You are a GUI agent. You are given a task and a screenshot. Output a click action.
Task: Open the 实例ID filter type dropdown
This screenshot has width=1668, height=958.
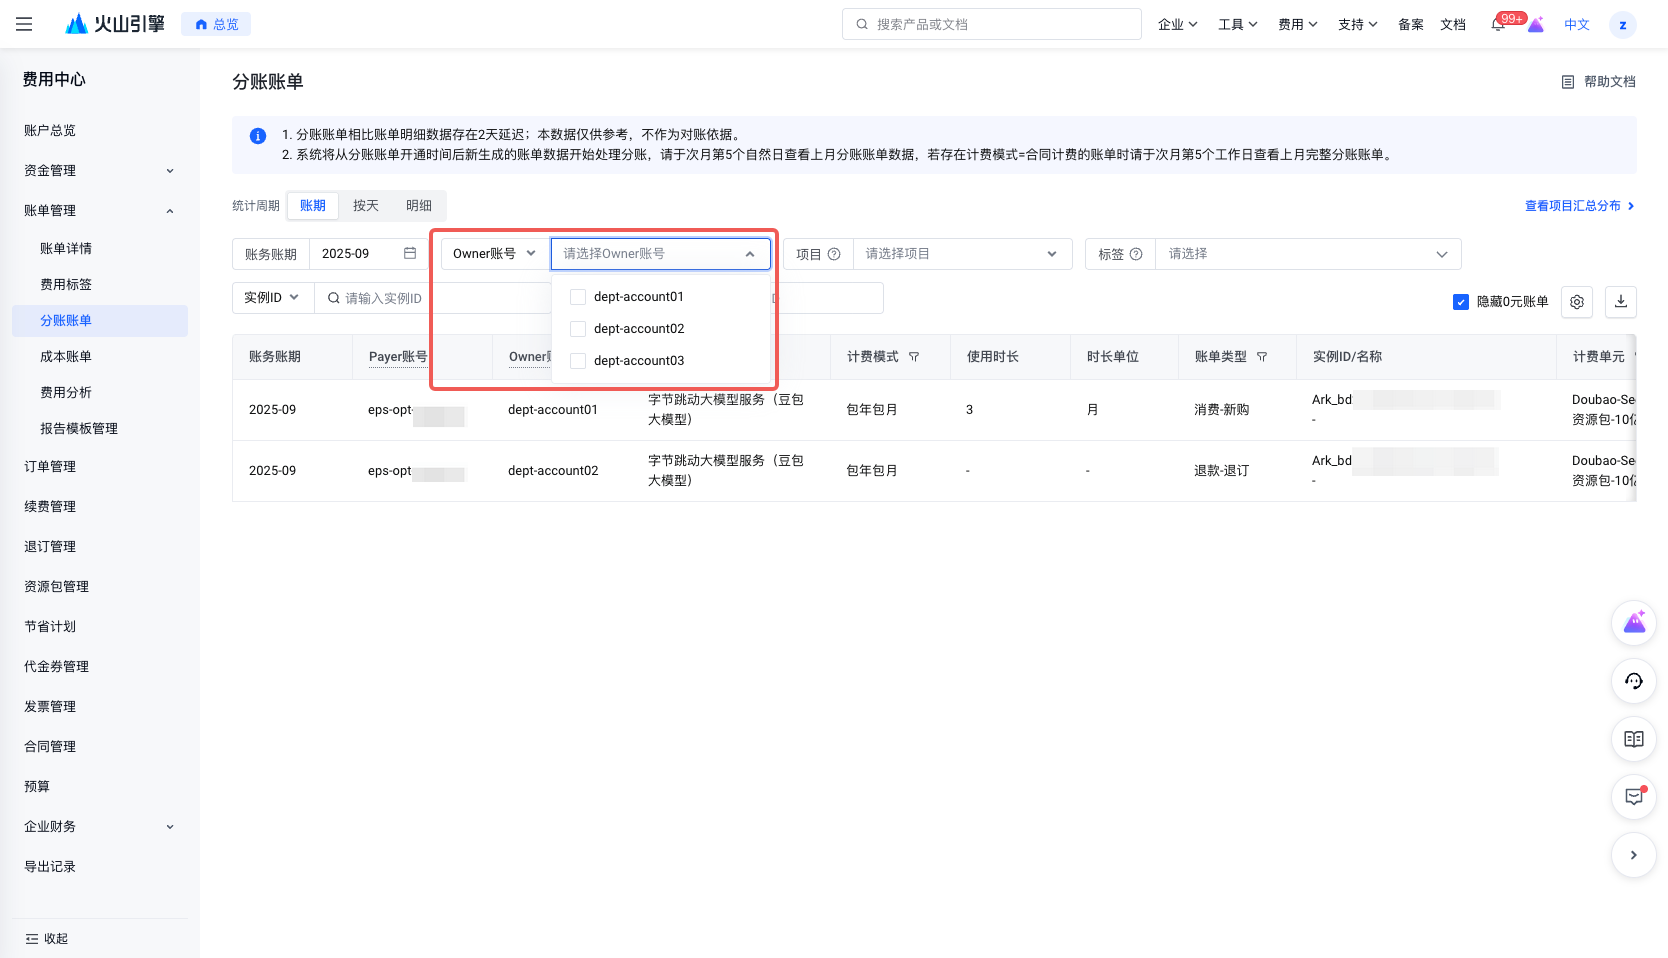coord(272,298)
